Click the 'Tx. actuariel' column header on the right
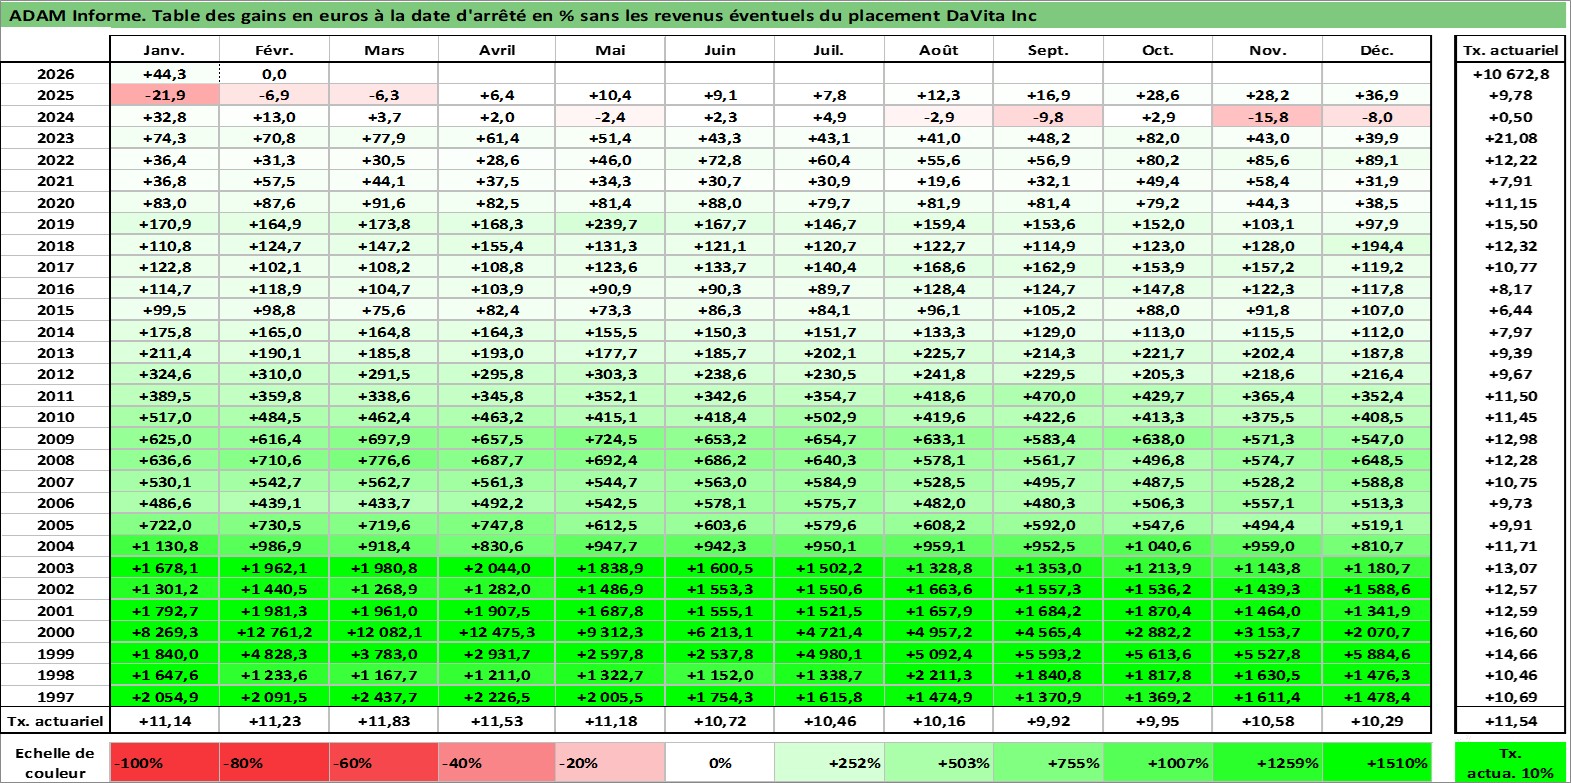 click(x=1510, y=50)
